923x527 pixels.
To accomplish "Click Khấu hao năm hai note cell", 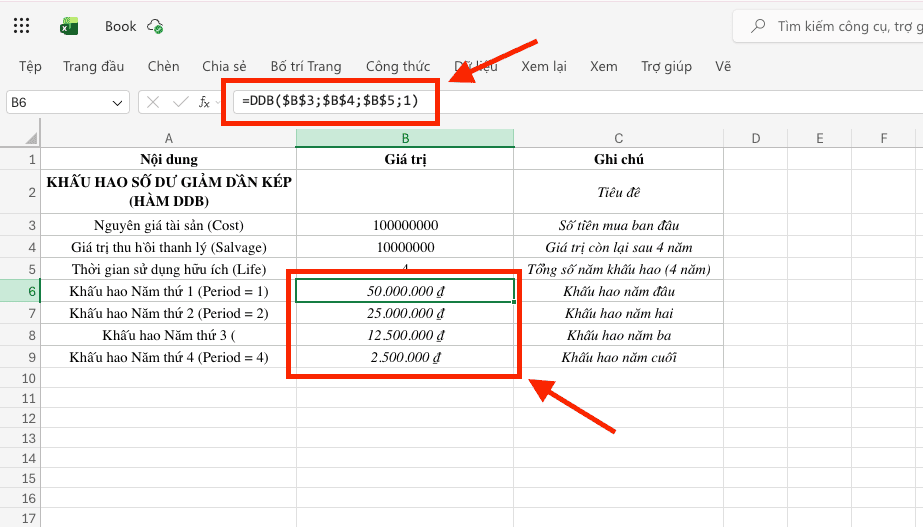I will [x=619, y=313].
